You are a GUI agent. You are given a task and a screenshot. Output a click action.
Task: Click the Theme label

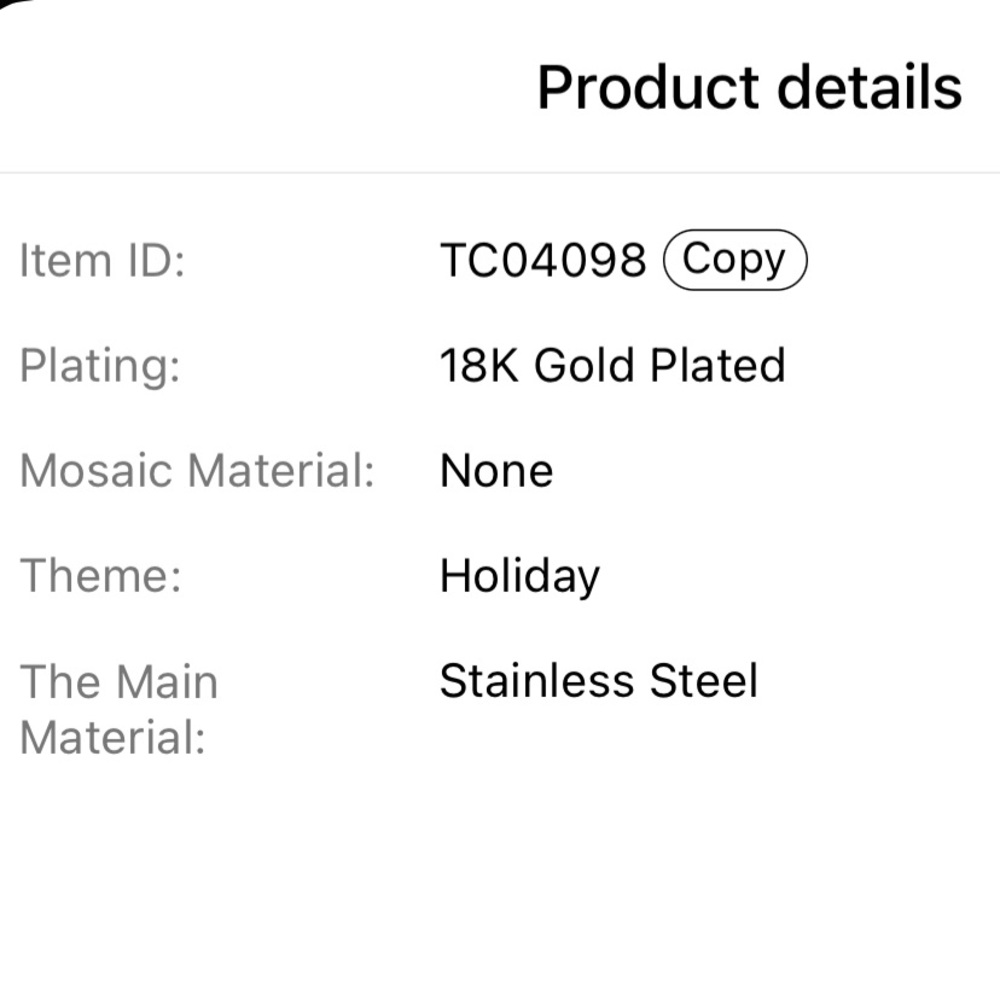(101, 575)
